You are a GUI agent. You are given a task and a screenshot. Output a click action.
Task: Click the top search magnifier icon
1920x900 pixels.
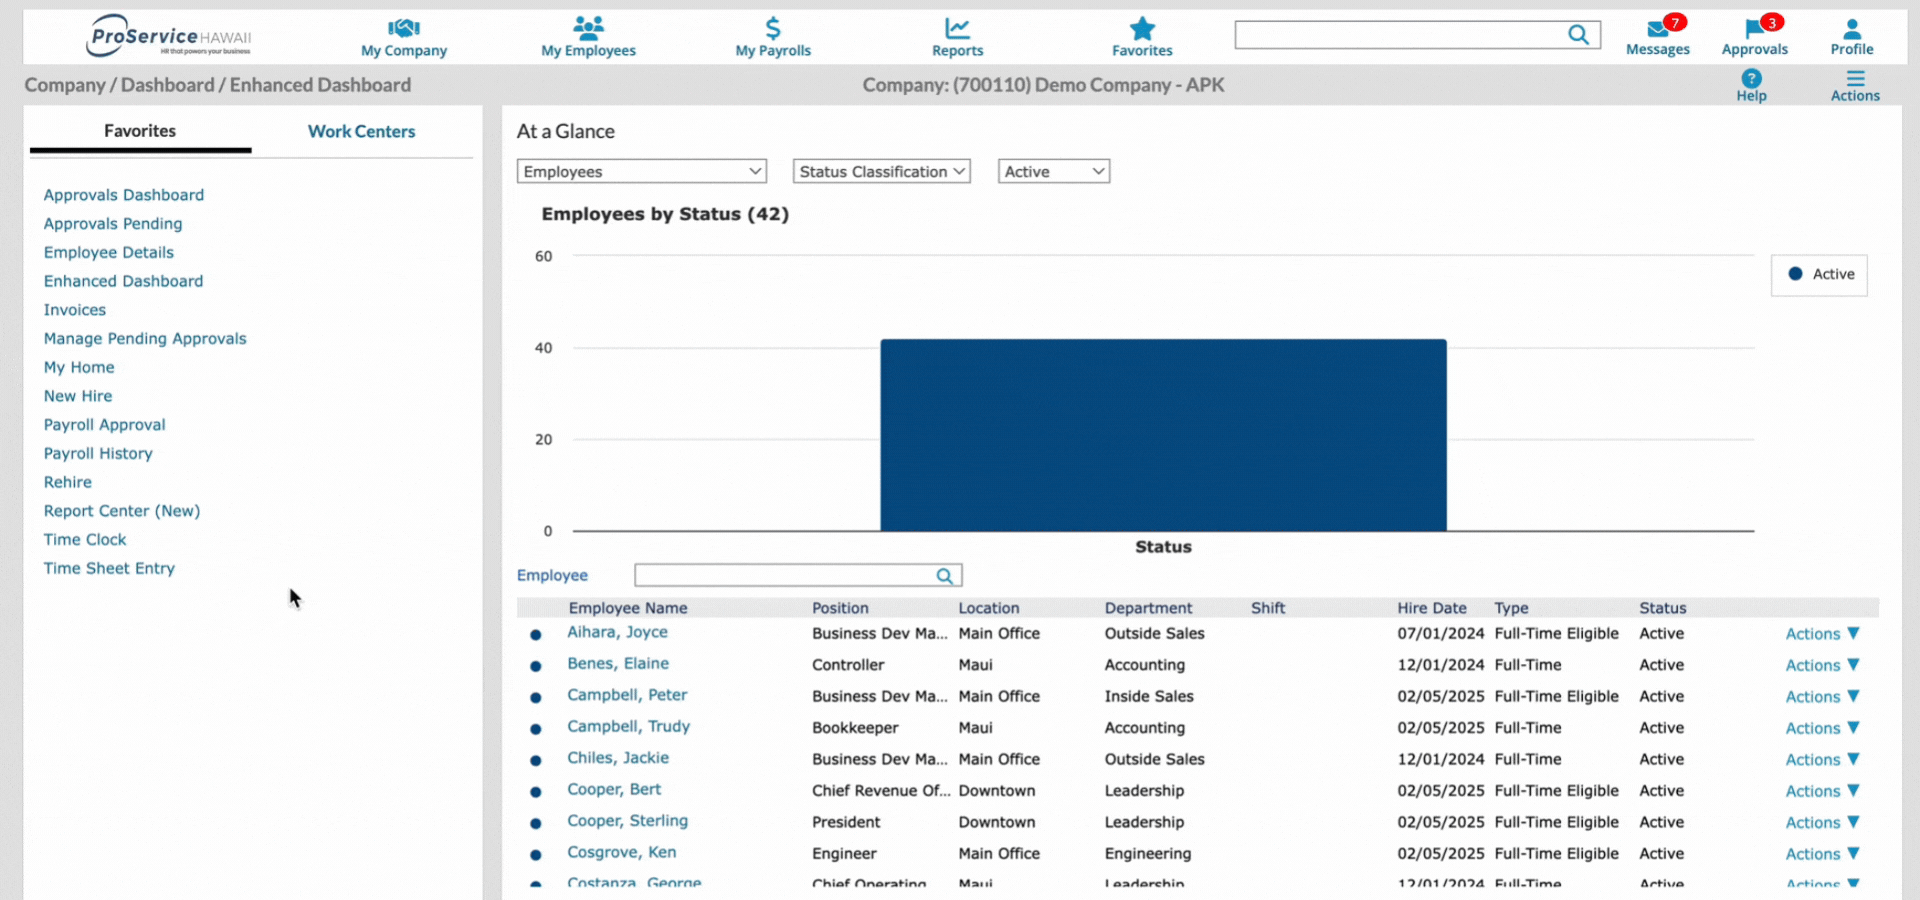coord(1578,35)
